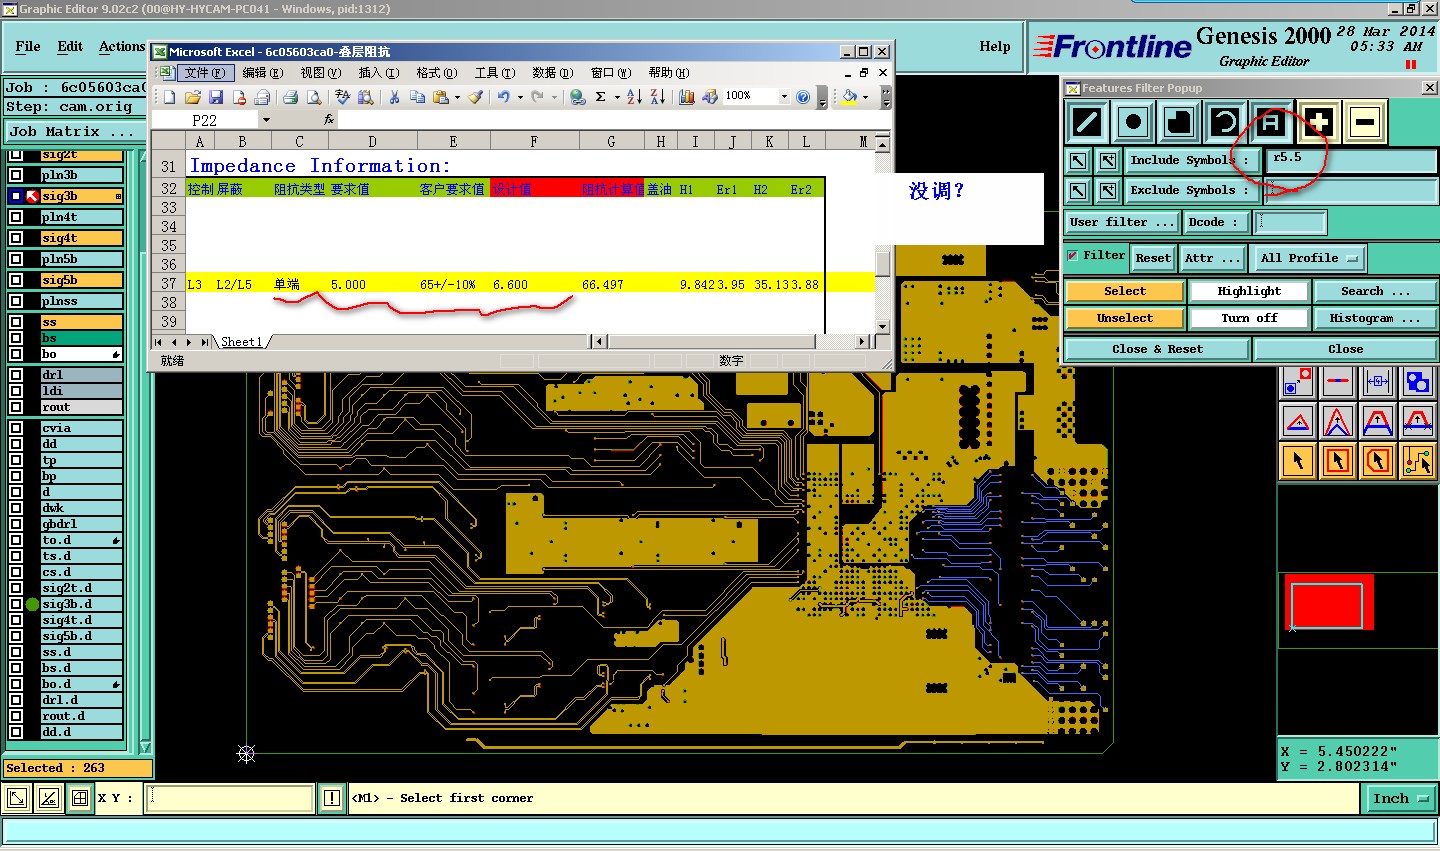
Task: Click Excel vertical scrollbar down arrow
Action: pos(882,326)
